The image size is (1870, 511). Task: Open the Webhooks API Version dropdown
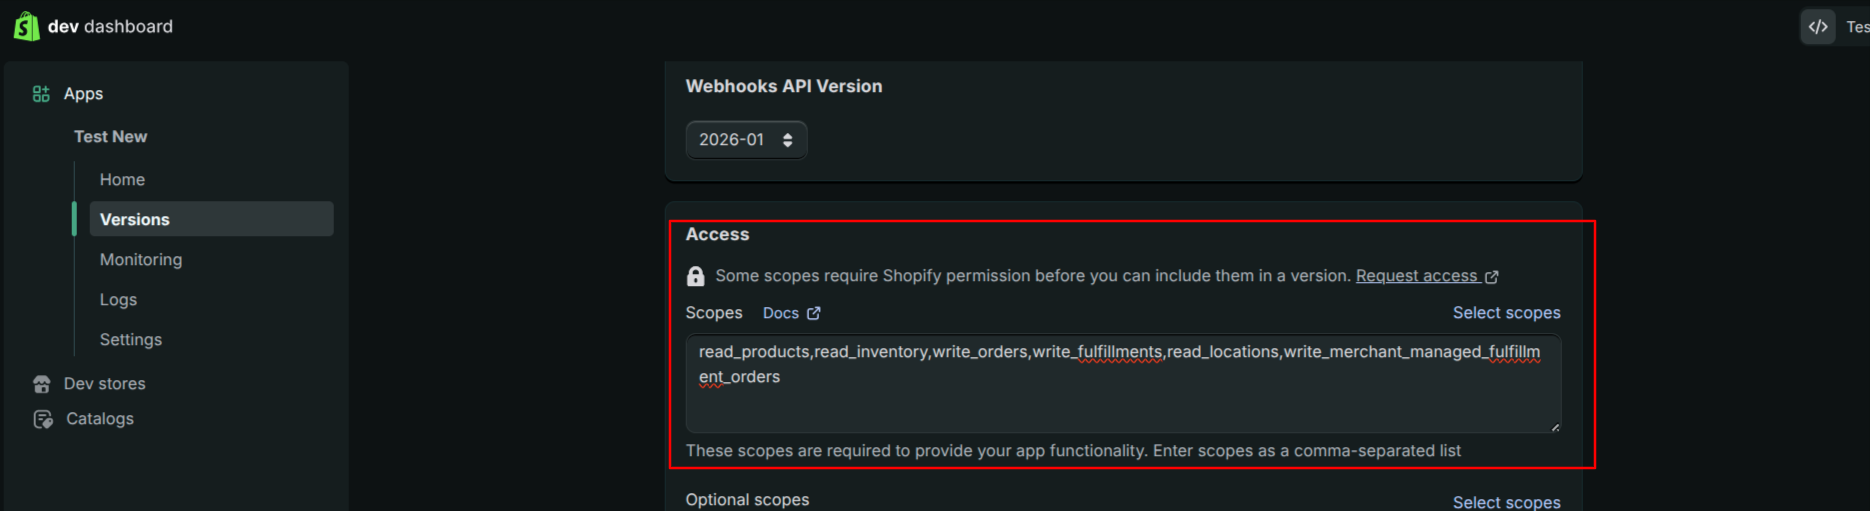746,140
